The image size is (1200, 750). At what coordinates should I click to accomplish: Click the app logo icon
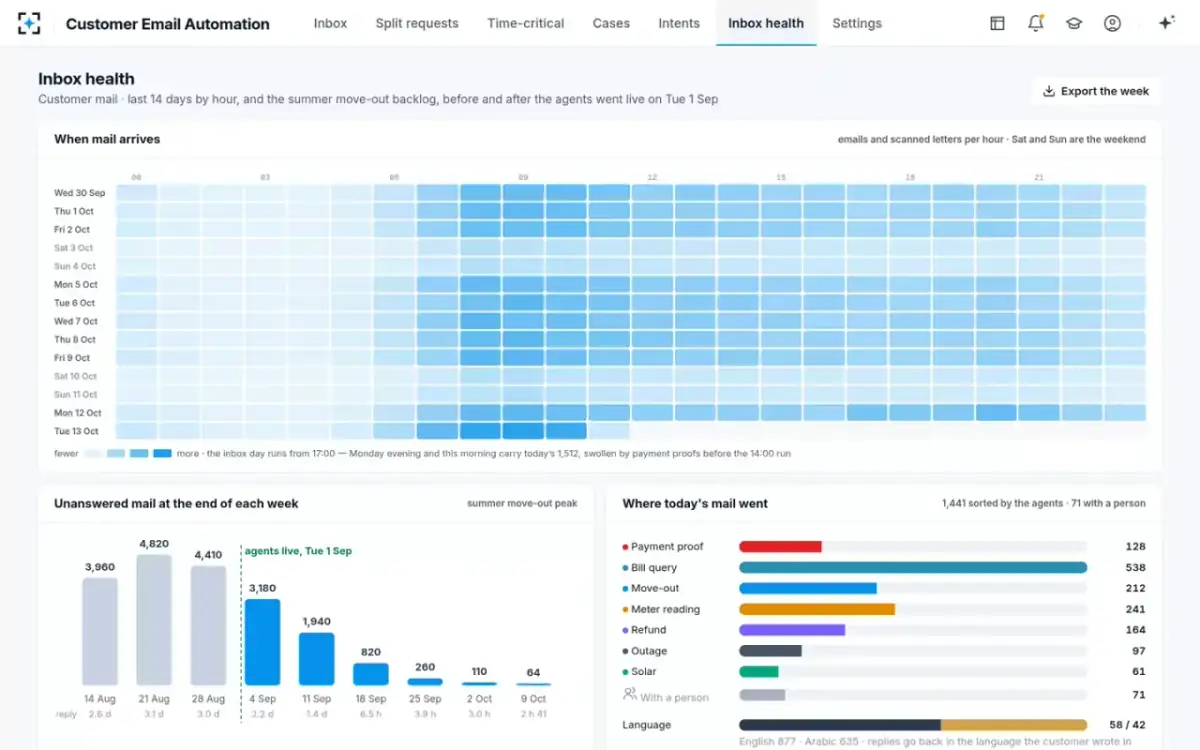[x=29, y=23]
